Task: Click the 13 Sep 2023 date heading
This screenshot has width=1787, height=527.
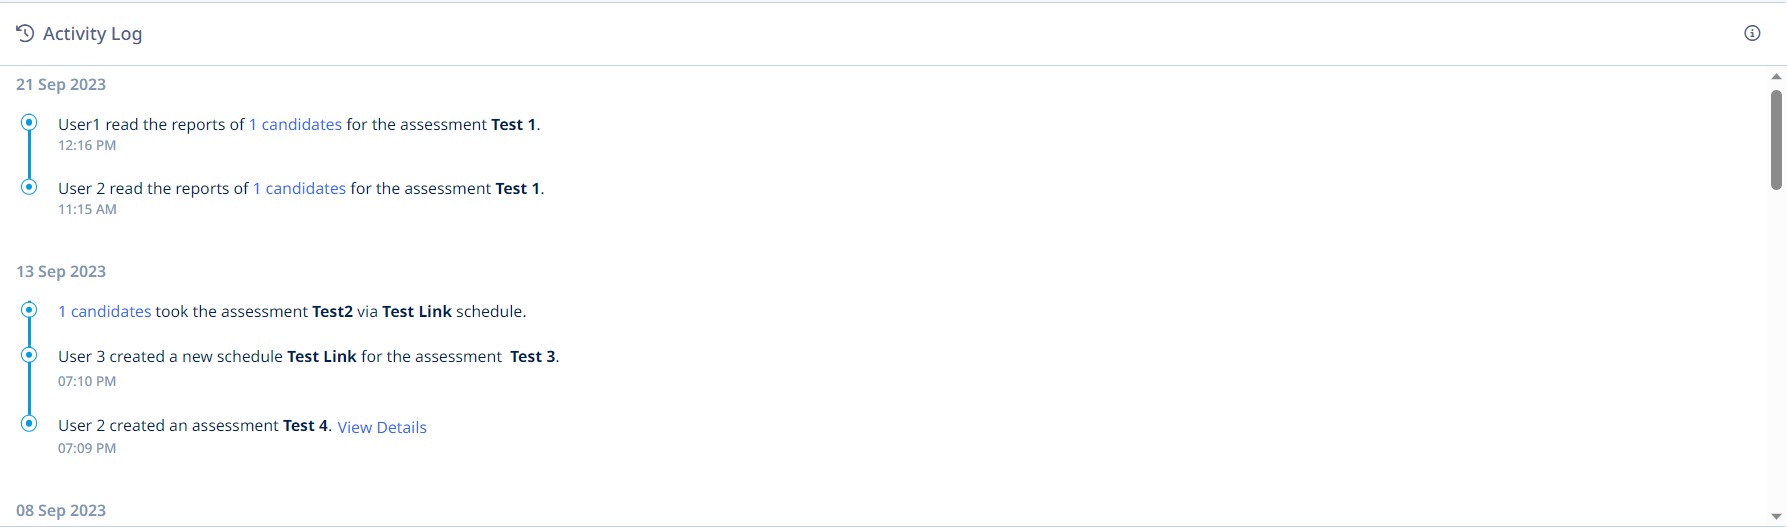Action: click(61, 272)
